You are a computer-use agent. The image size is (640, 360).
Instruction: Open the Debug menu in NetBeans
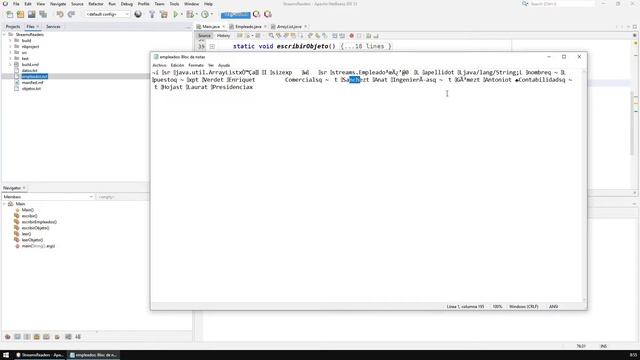tap(127, 4)
